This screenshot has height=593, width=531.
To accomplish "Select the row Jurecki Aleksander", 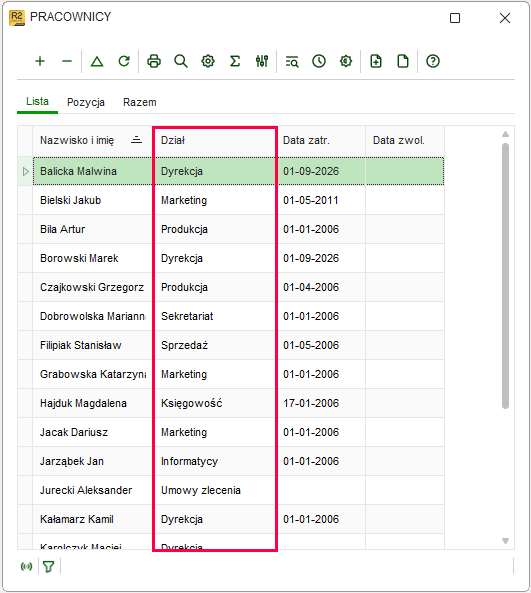I will [238, 490].
